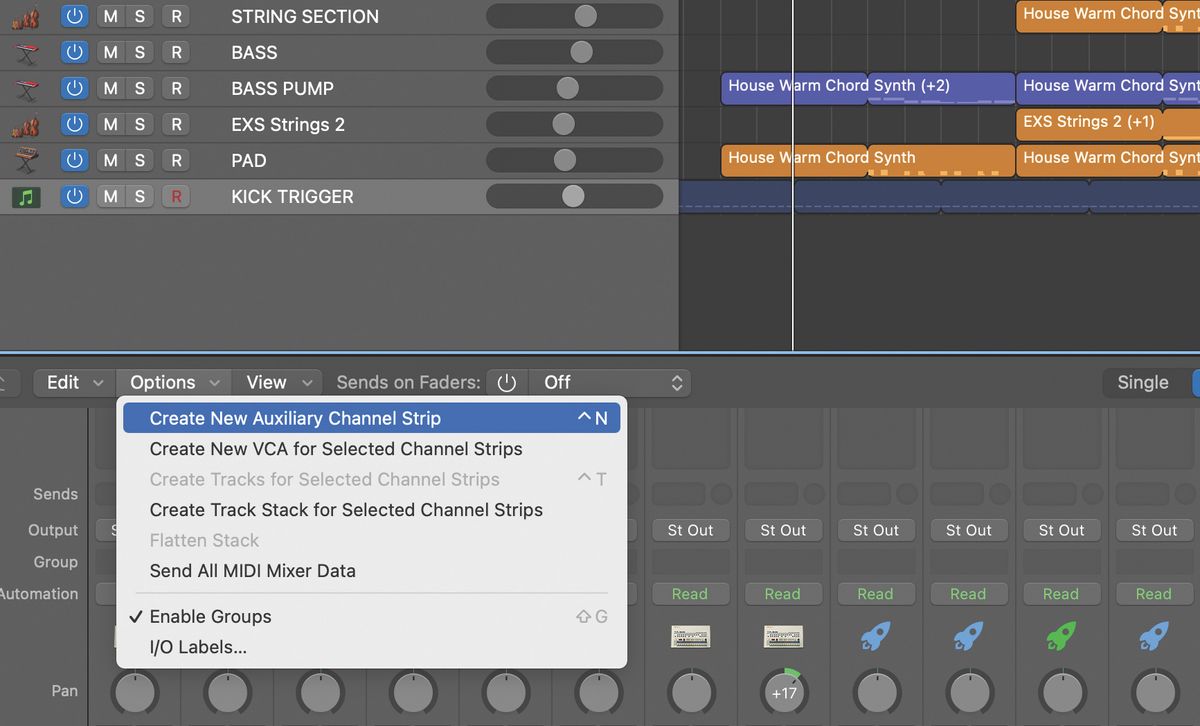Open the Edit menu dropdown in mixer
1200x726 pixels.
tap(74, 383)
